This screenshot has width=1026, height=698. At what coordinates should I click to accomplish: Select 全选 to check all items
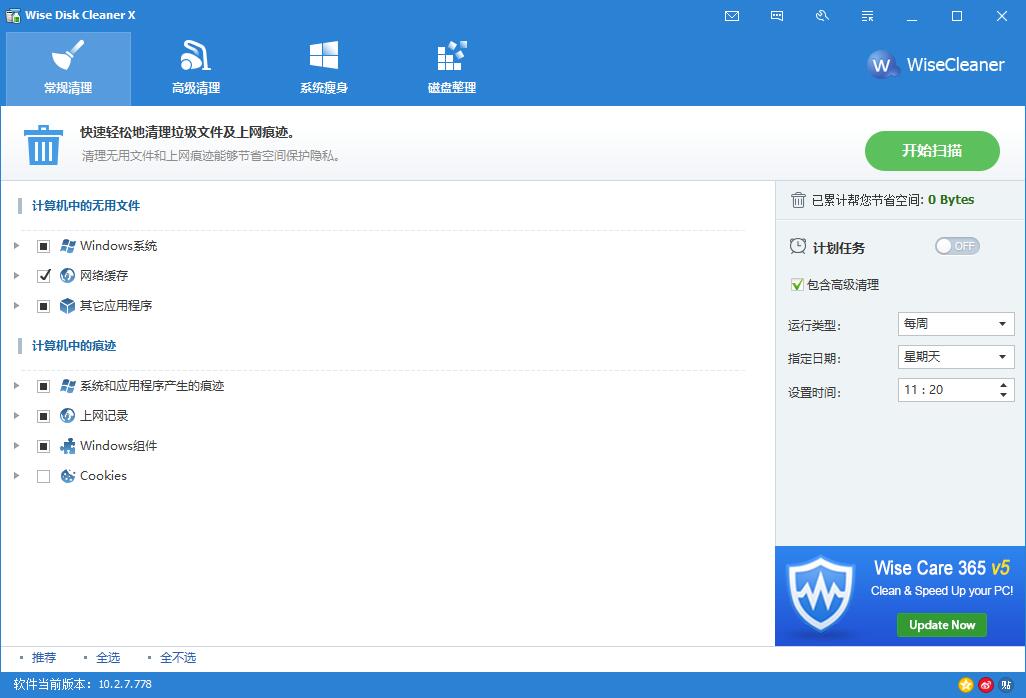109,657
